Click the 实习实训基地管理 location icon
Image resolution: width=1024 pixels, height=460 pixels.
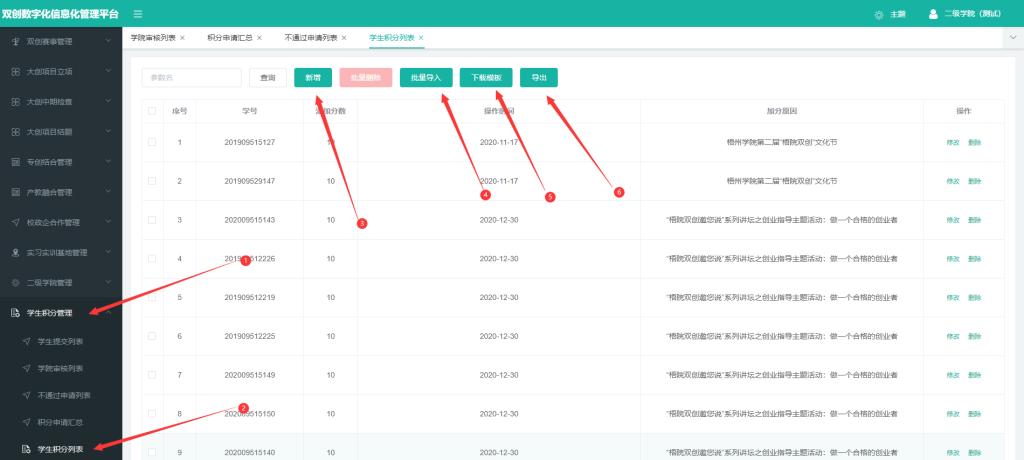click(x=15, y=252)
